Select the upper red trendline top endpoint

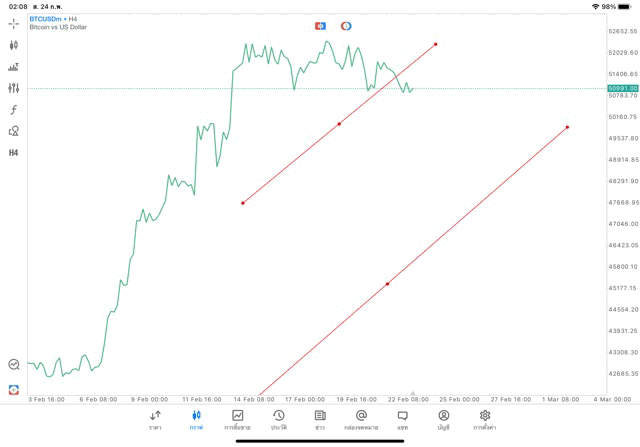click(436, 44)
